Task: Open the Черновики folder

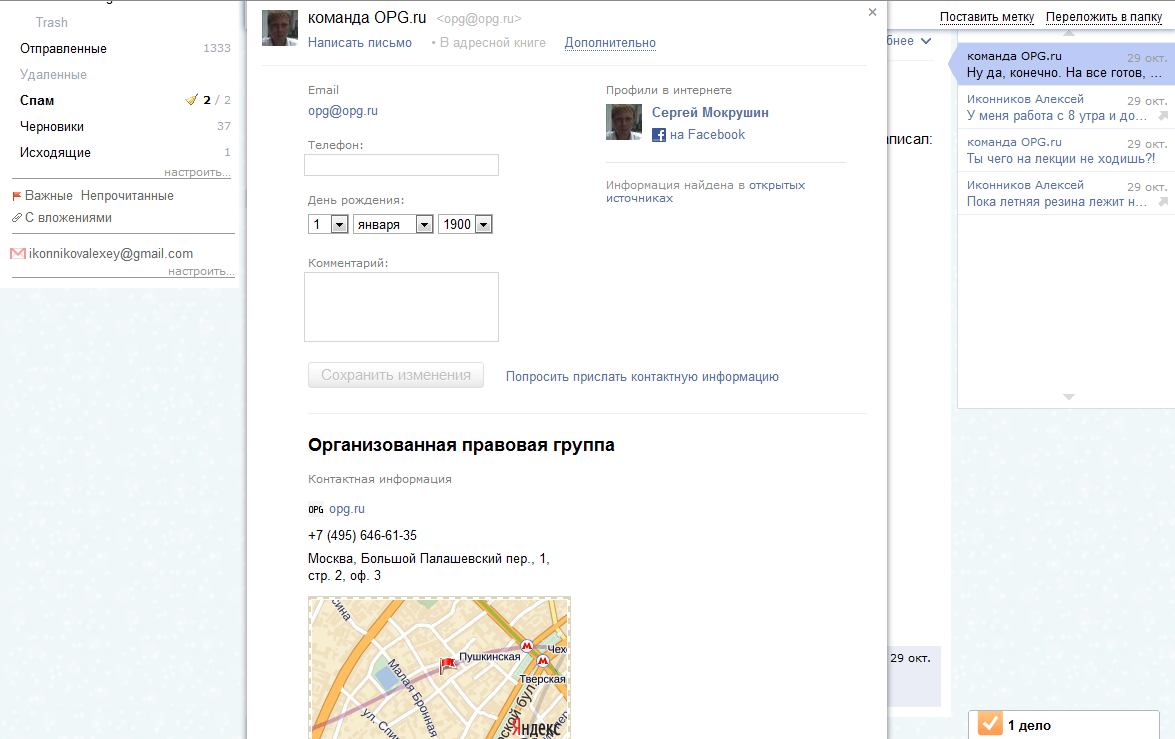Action: [x=52, y=127]
